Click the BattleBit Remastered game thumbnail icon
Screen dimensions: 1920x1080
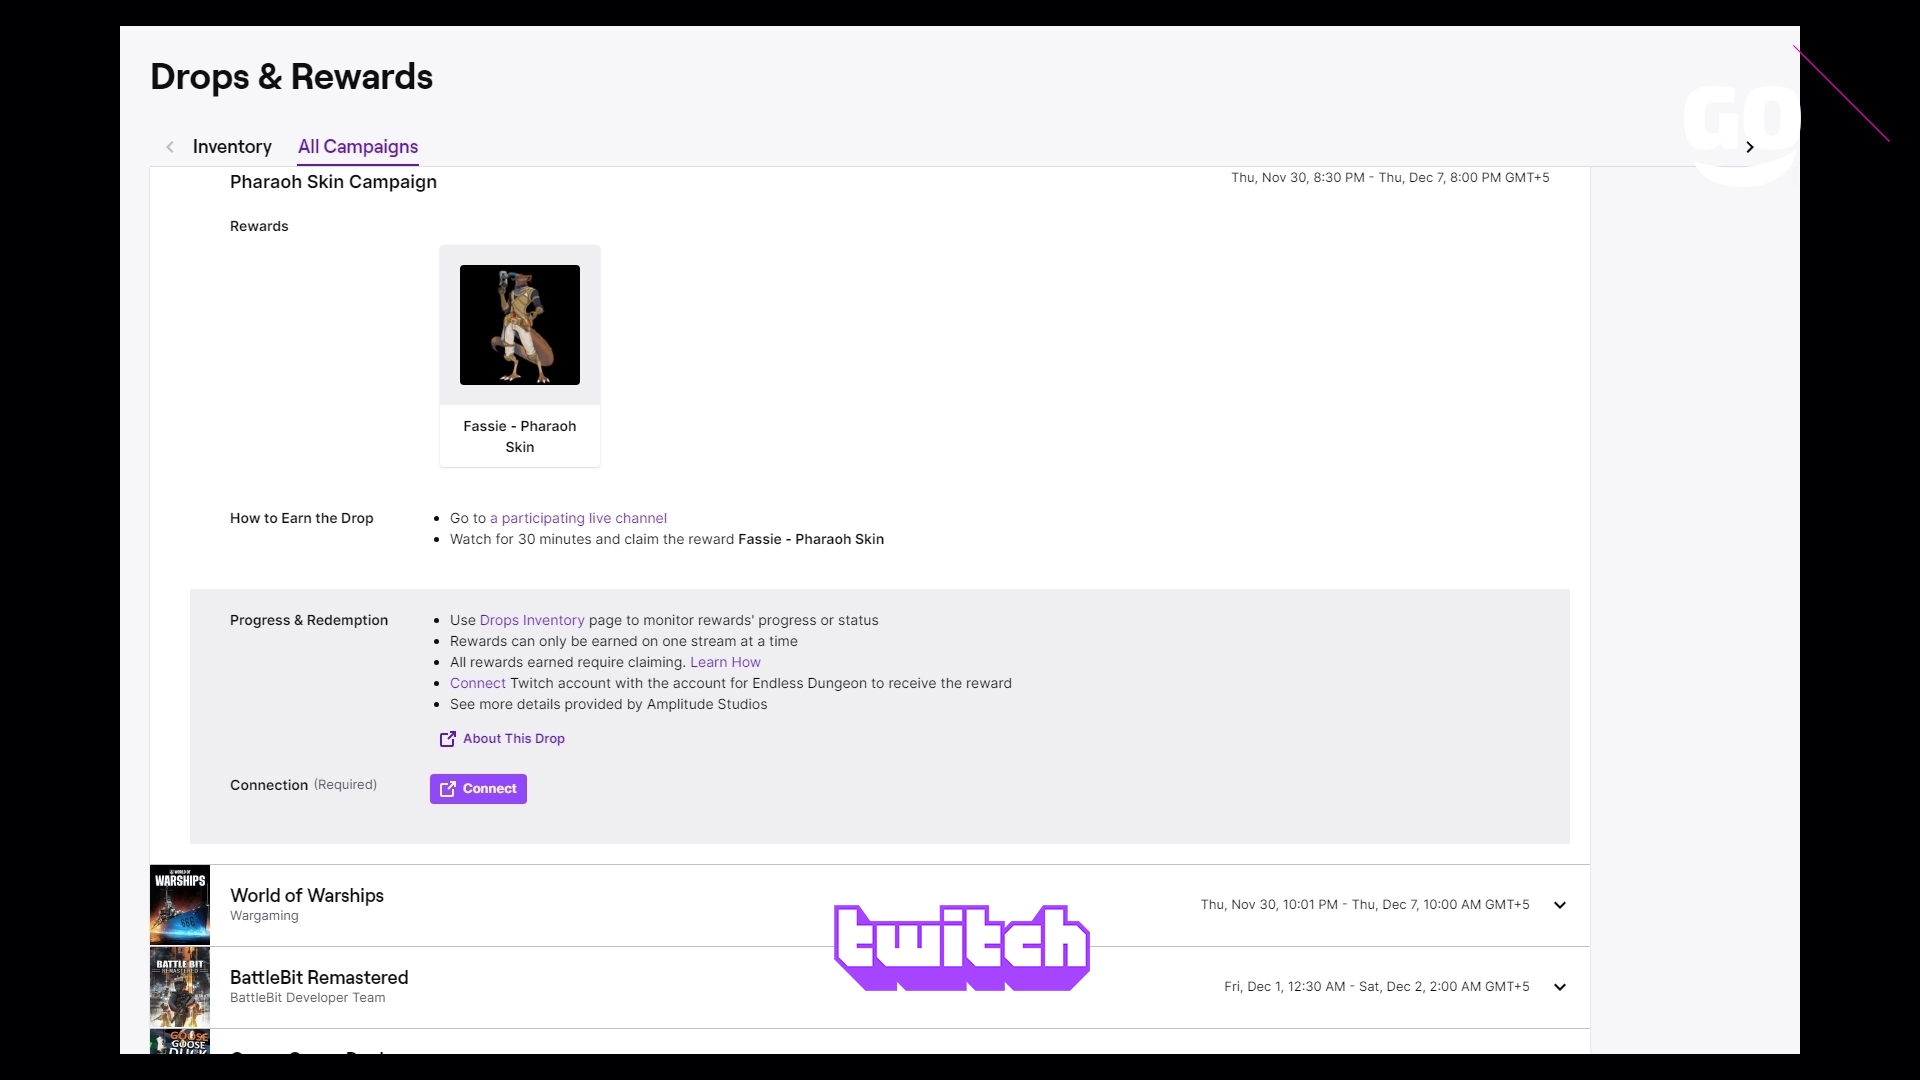point(179,986)
